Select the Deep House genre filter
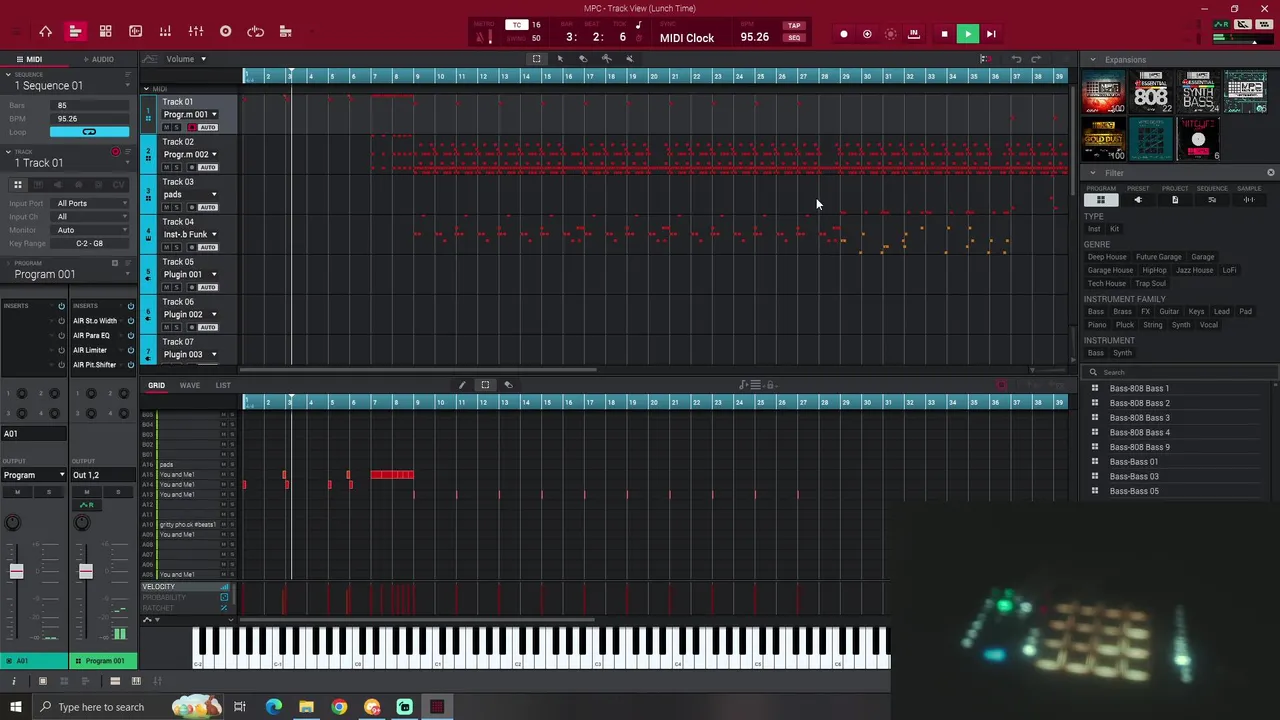Screen dimensions: 1280x720 (x=1107, y=257)
